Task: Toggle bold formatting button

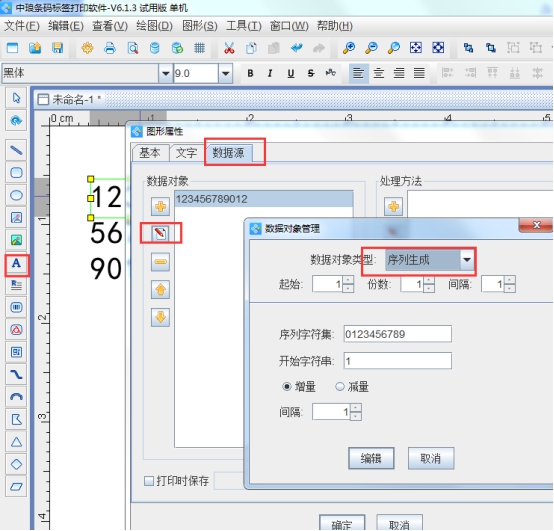Action: point(250,73)
